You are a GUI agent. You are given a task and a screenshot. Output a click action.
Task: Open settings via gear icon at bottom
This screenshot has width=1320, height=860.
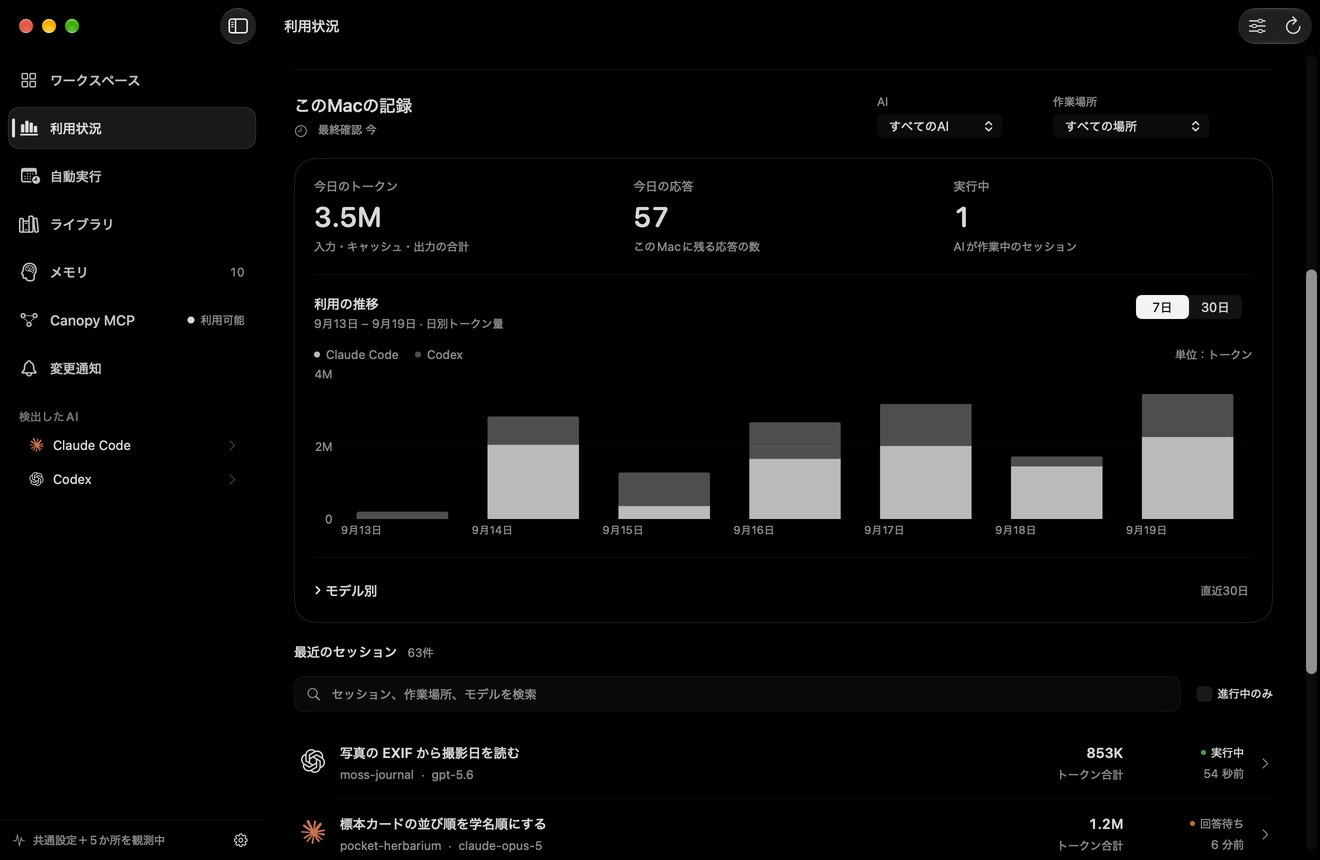pos(240,840)
